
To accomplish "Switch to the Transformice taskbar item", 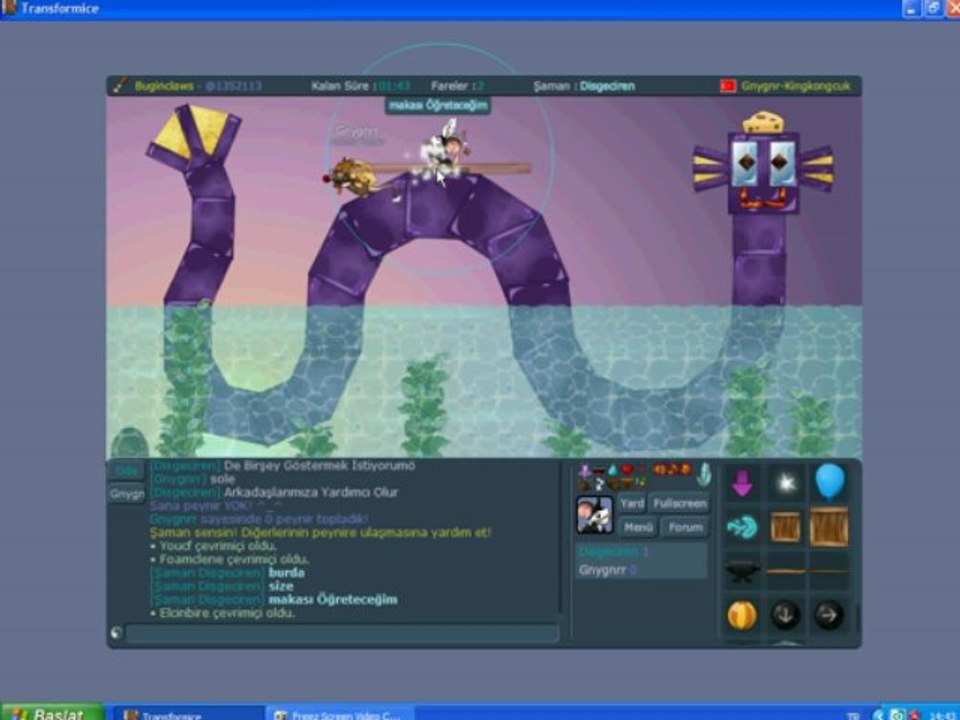I will pyautogui.click(x=187, y=714).
